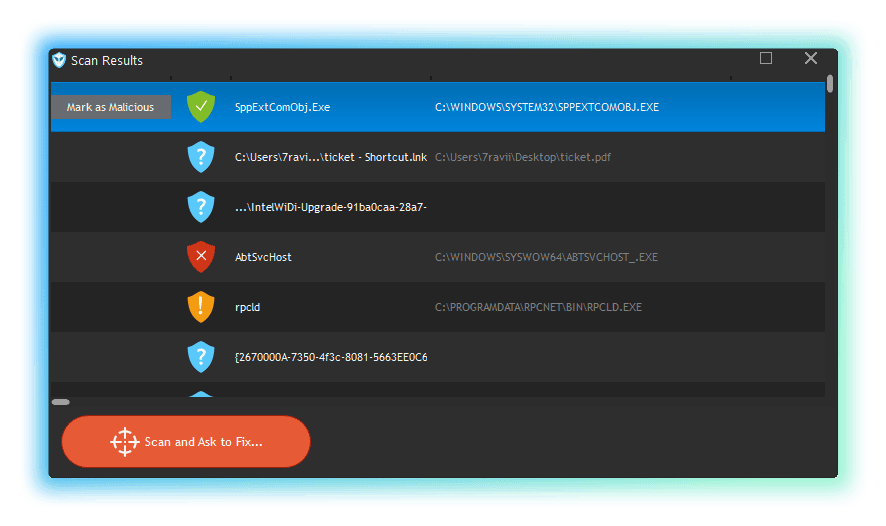Click the orange warning shield beside rpcld
The height and width of the screenshot is (526, 886).
pyautogui.click(x=201, y=307)
